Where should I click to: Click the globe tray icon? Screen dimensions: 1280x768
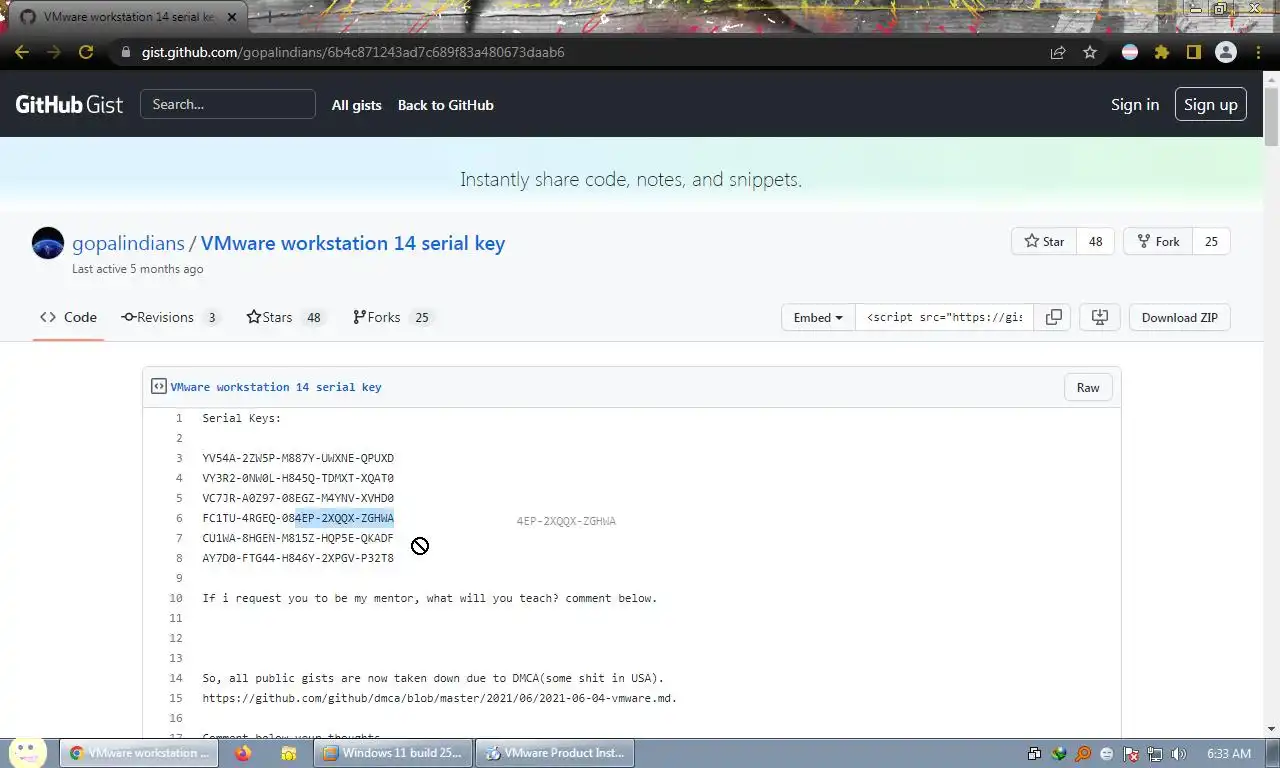[1059, 754]
